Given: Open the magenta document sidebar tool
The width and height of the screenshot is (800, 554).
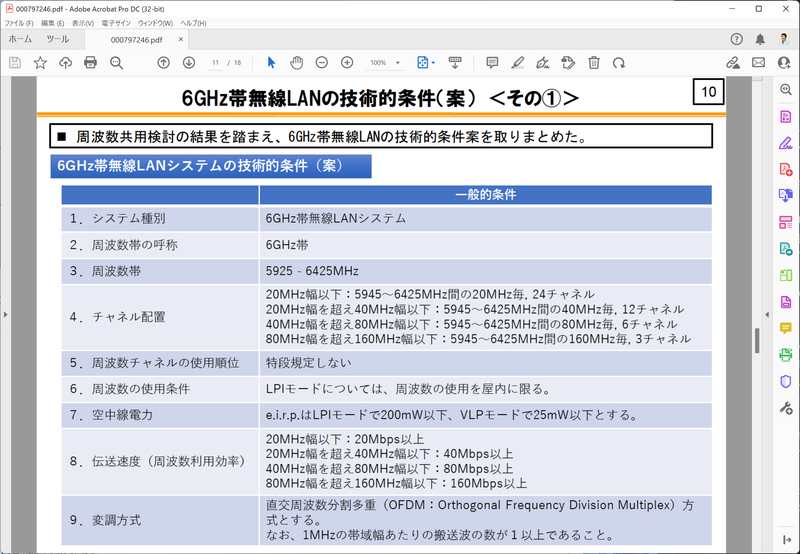Looking at the screenshot, I should (786, 301).
